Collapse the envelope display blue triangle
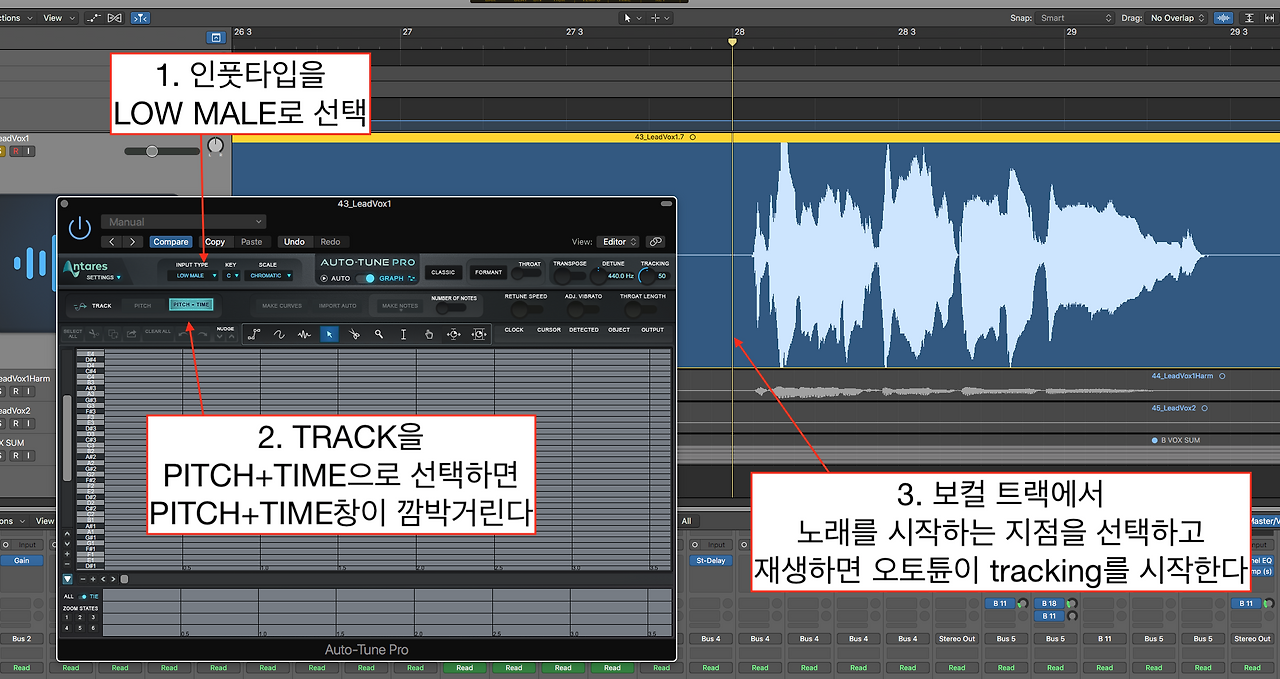This screenshot has width=1280, height=679. (68, 578)
